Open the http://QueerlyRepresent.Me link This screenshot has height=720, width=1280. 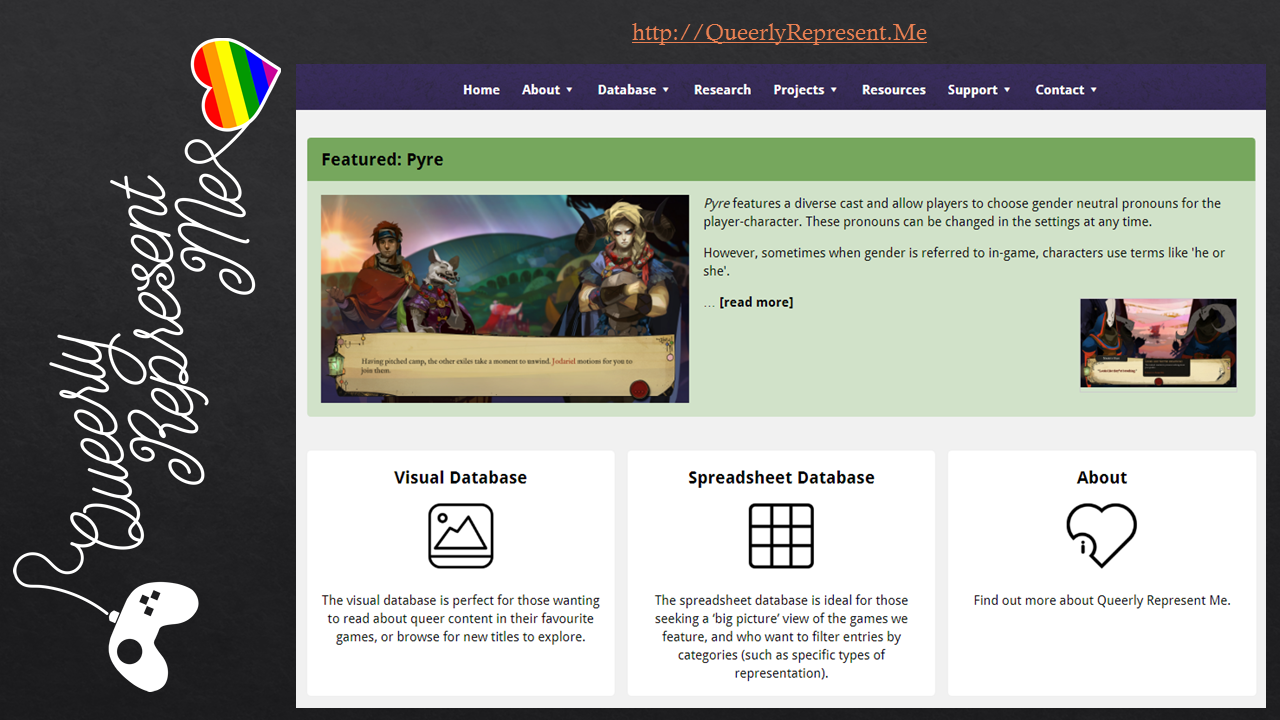point(779,33)
